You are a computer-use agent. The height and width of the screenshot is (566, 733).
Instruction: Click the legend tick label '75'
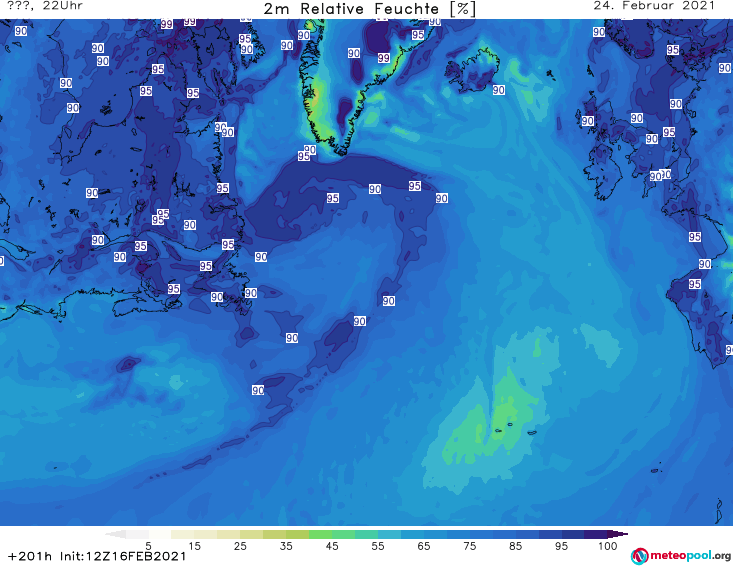469,546
